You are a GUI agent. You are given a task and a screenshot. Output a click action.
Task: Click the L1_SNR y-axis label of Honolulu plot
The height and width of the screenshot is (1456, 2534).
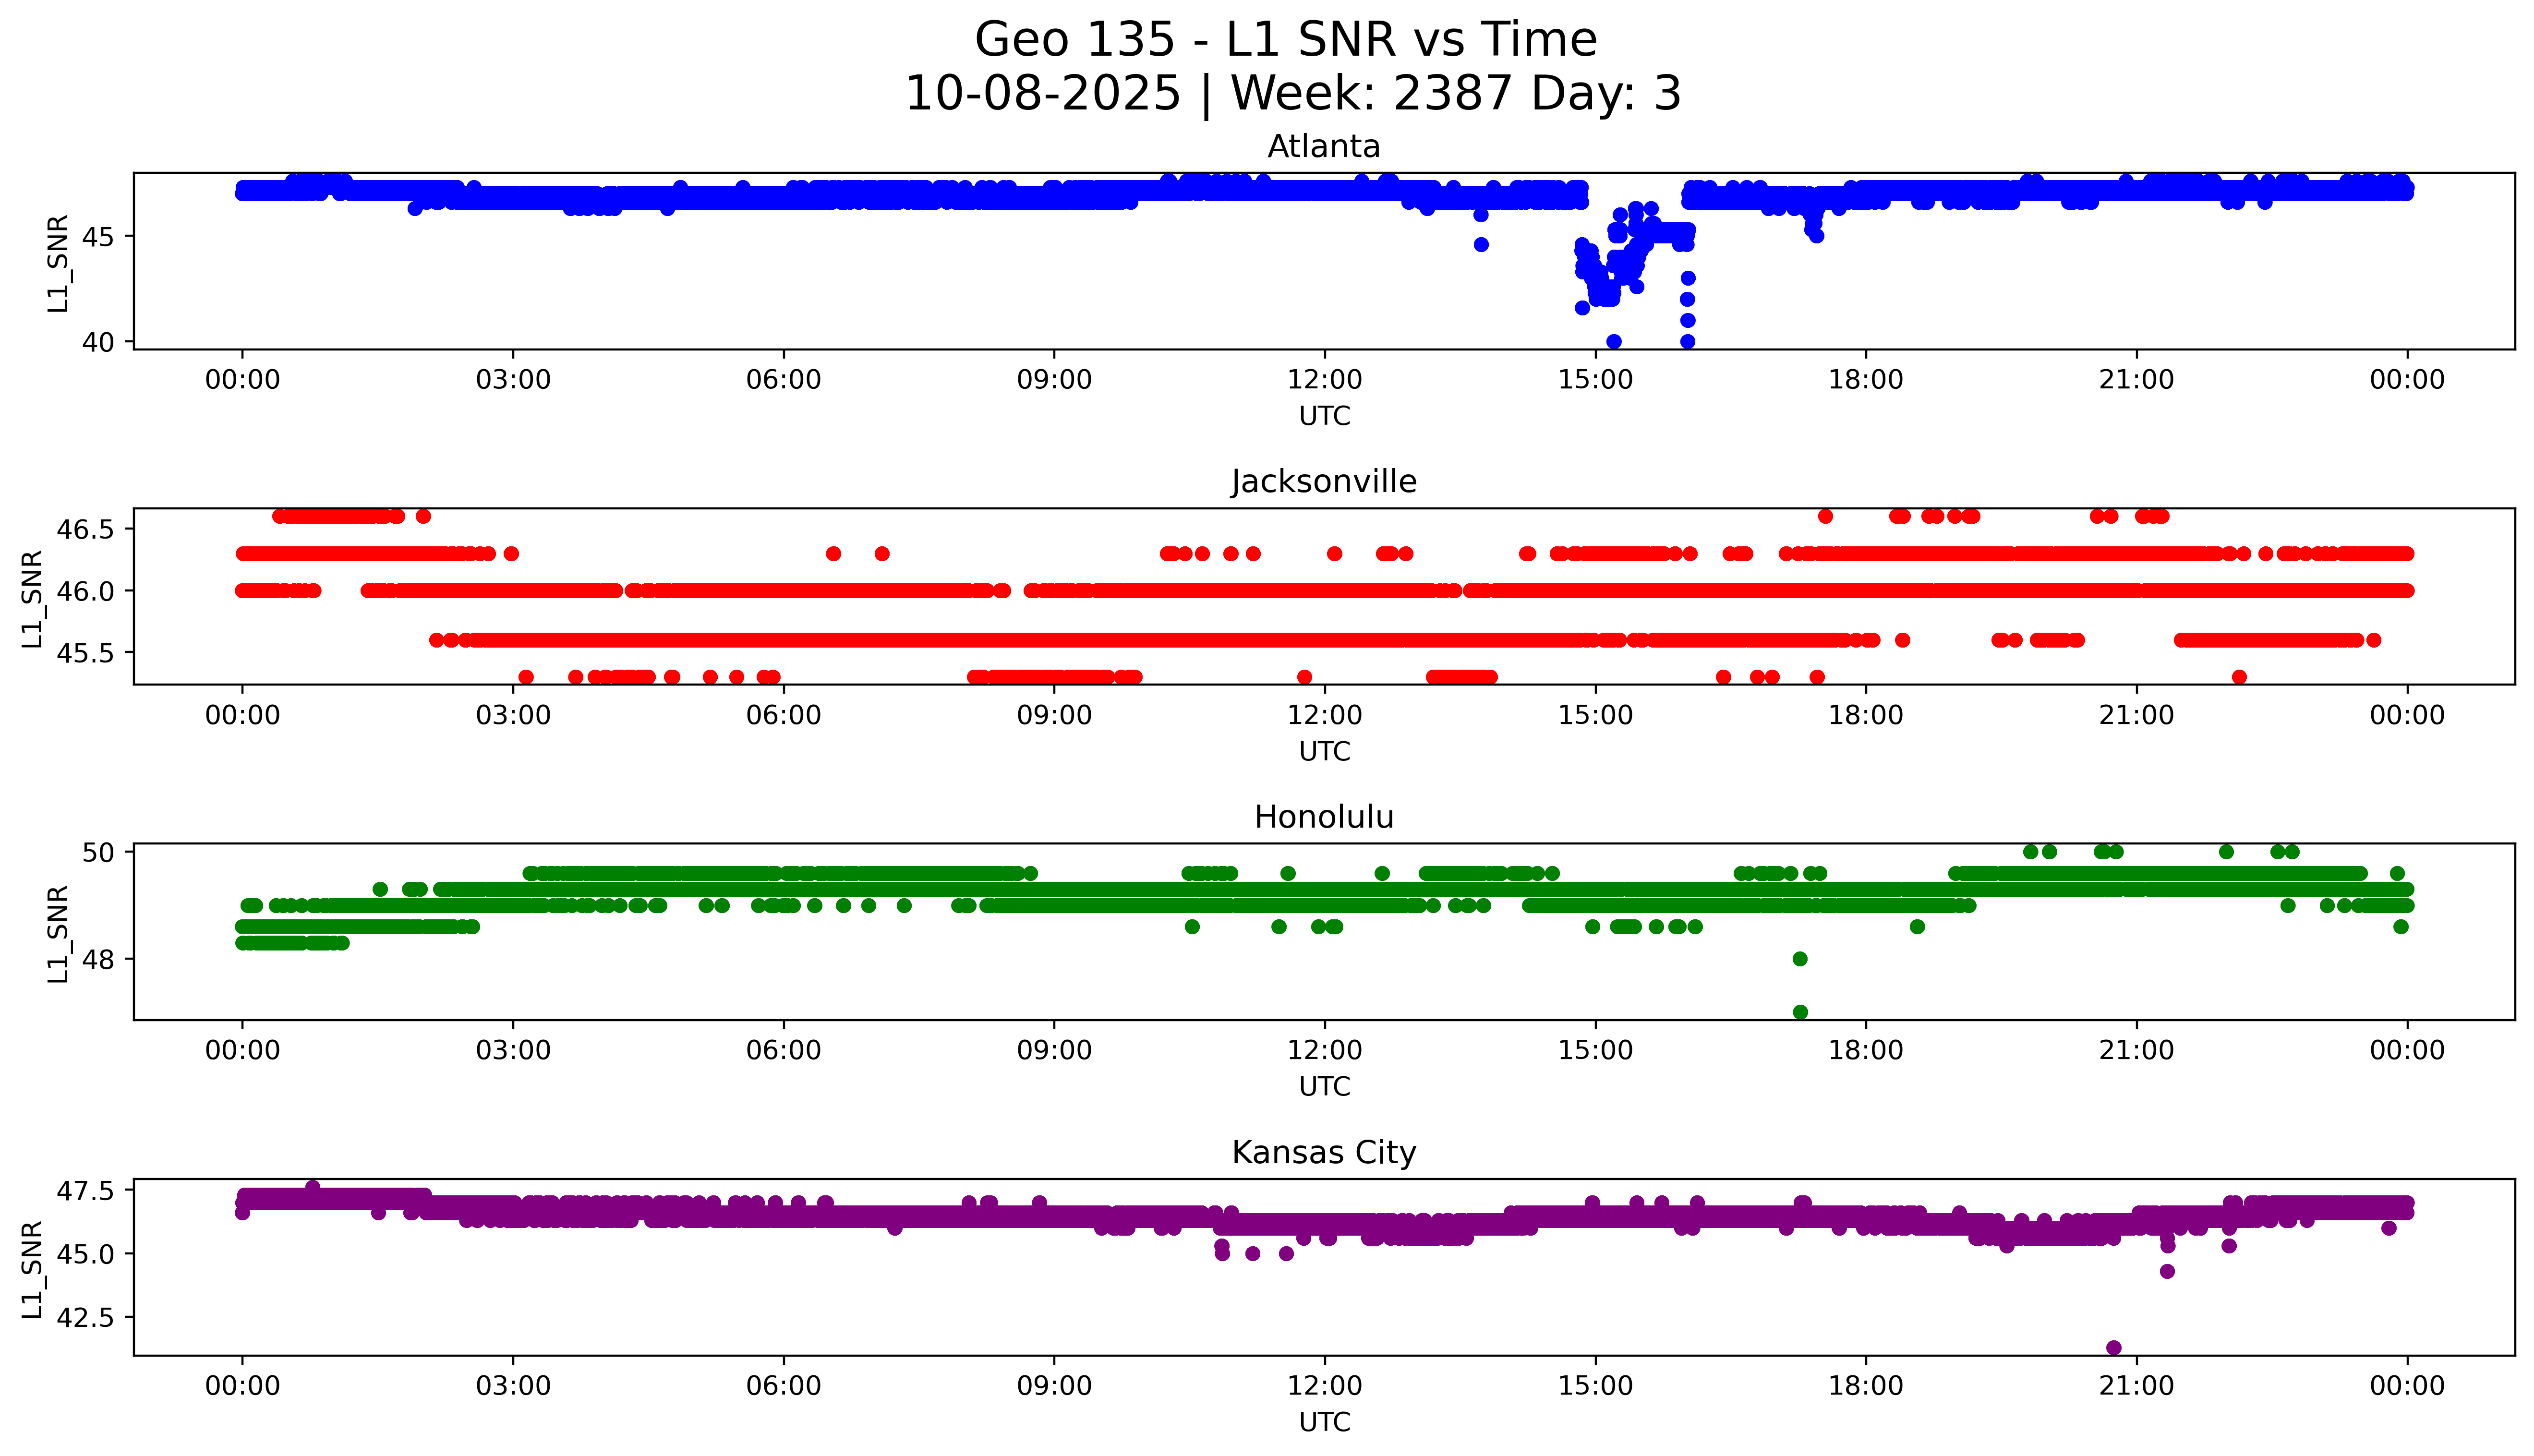[x=58, y=933]
